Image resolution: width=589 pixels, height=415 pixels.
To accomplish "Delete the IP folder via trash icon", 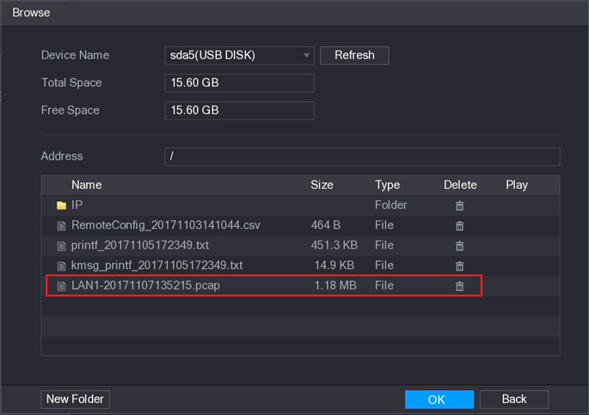I will click(459, 205).
